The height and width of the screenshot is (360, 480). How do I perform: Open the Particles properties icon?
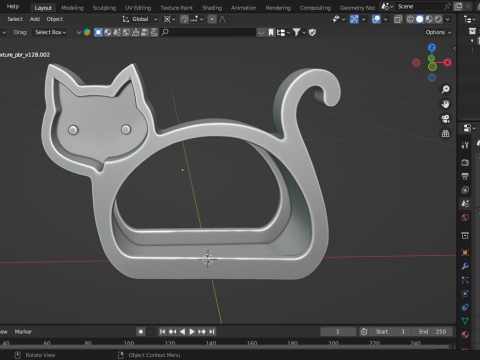[465, 280]
